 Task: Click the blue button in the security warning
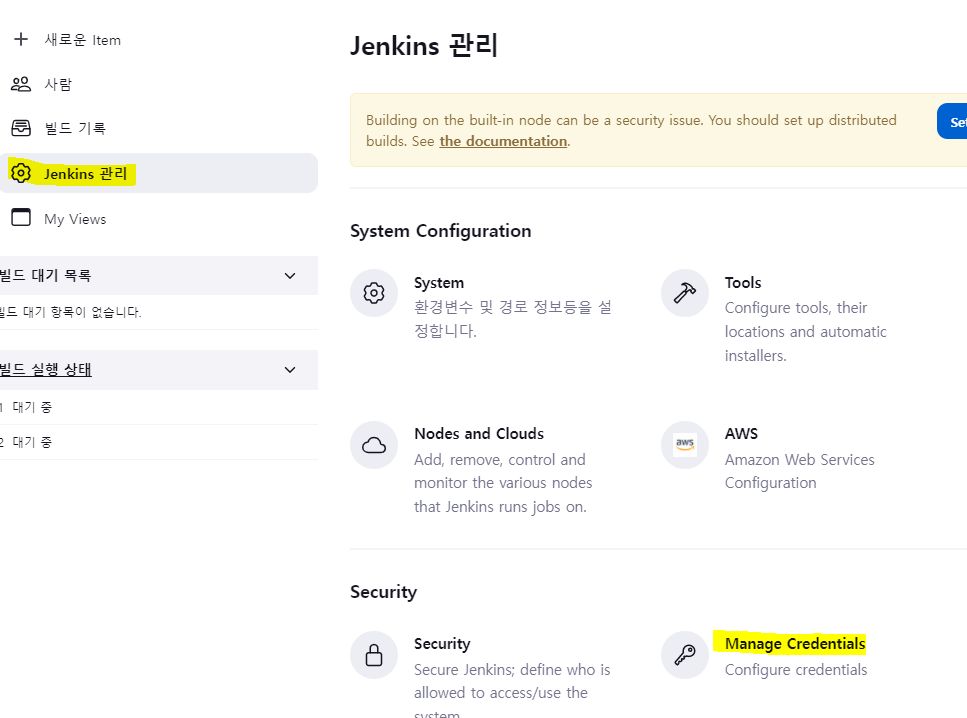(952, 122)
